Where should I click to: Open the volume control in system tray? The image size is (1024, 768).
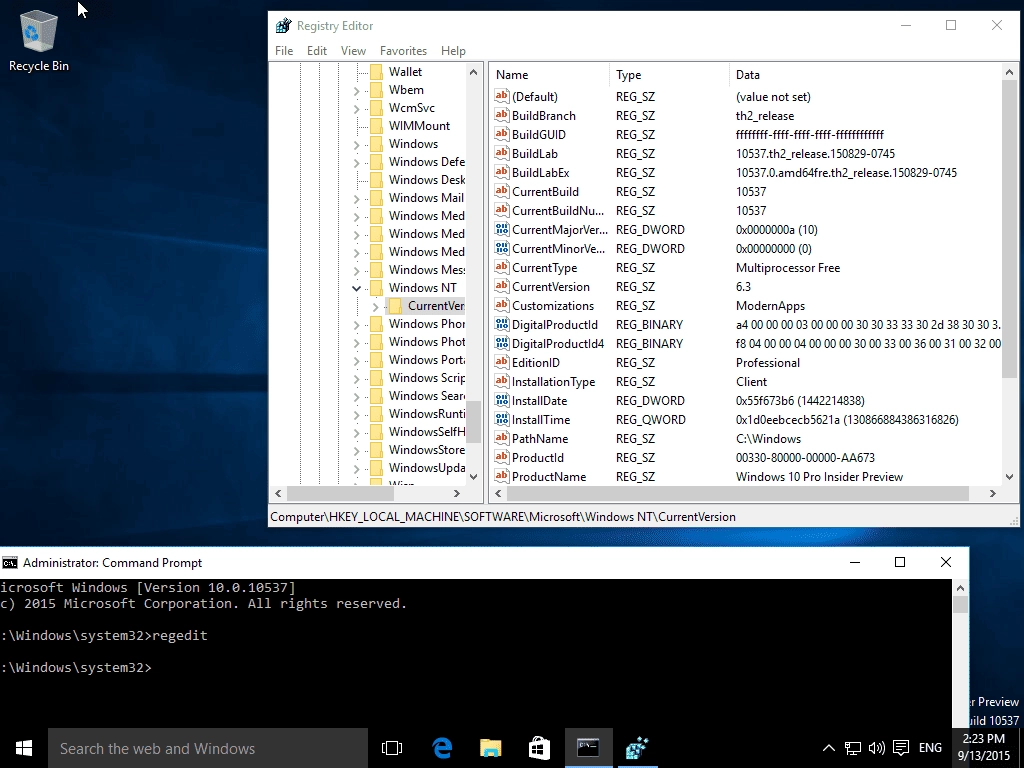coord(876,748)
